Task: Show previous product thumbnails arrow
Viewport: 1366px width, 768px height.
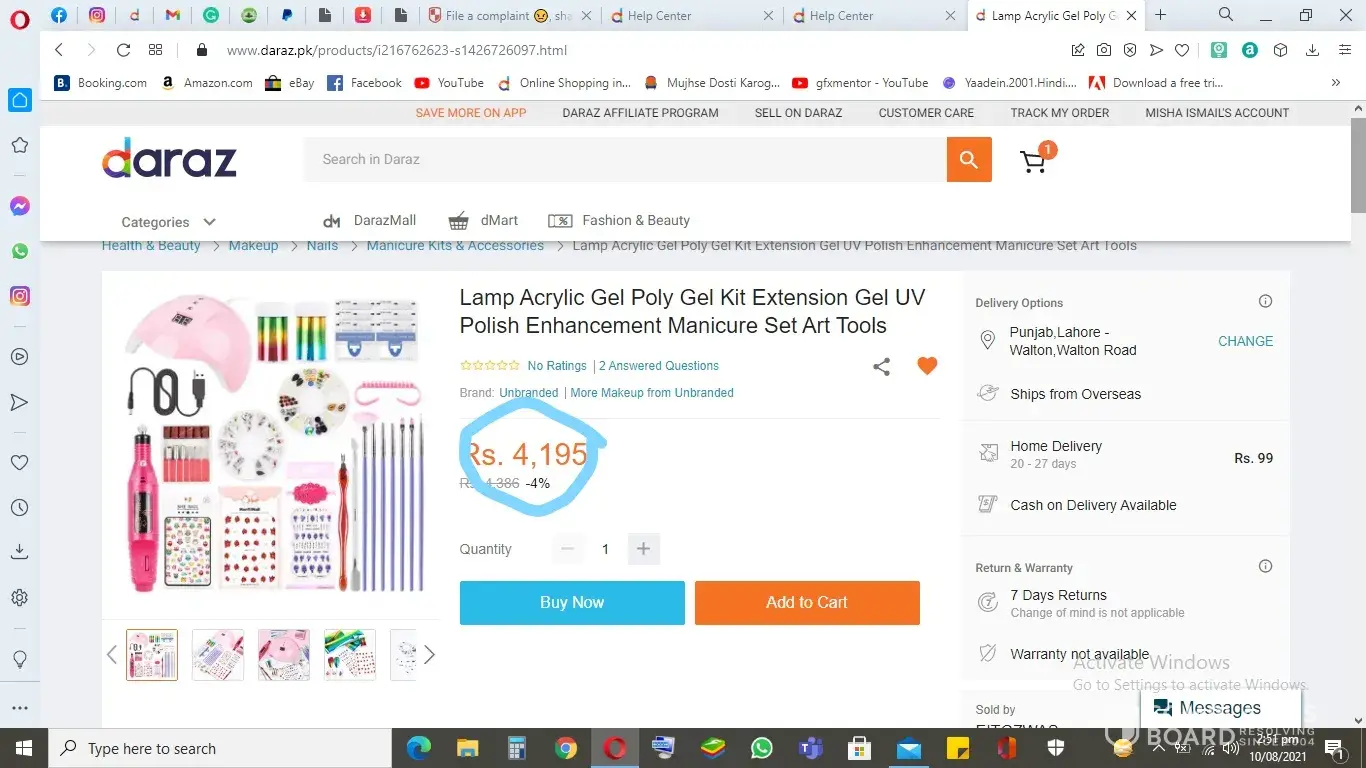Action: pos(111,655)
